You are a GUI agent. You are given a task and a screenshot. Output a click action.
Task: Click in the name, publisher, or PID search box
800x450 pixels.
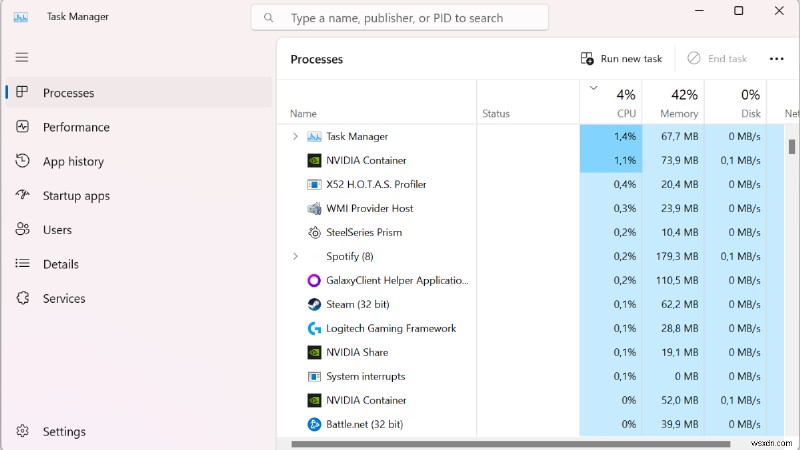tap(400, 18)
